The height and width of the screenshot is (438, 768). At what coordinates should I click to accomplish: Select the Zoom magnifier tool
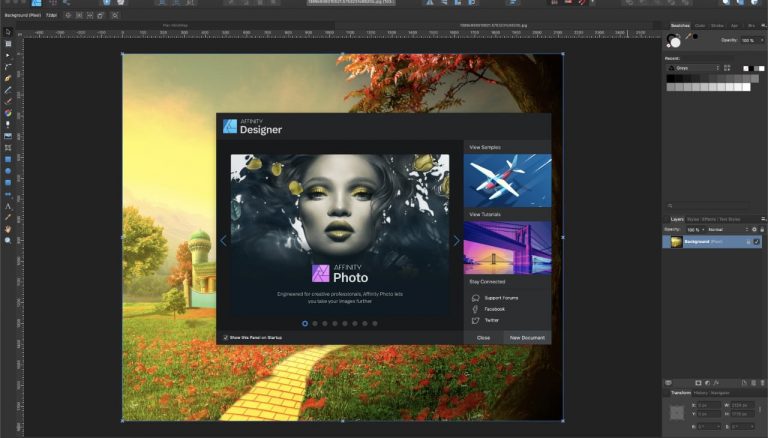click(x=8, y=241)
